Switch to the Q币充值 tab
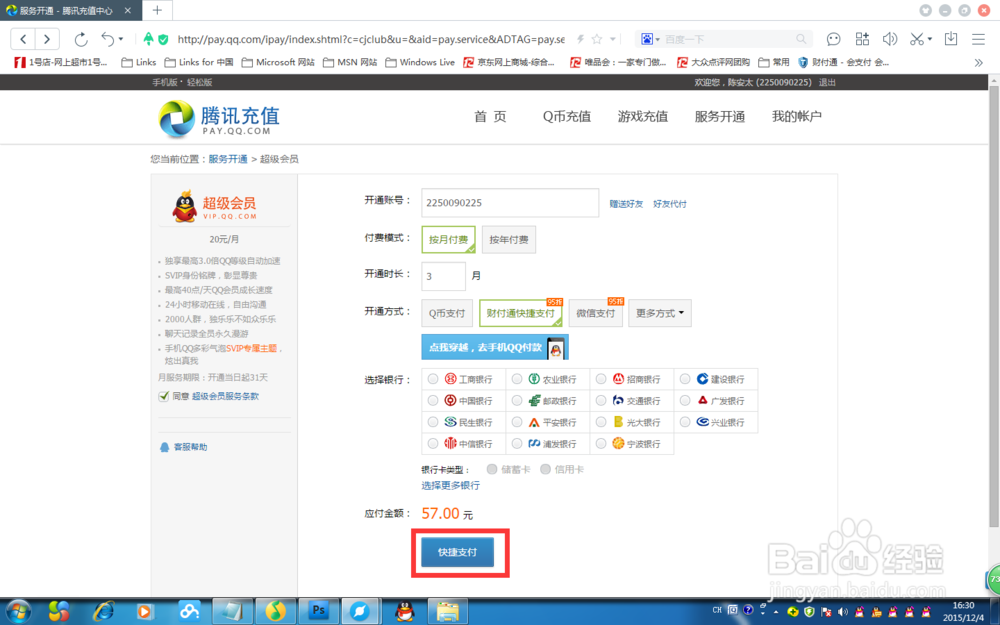The image size is (1000, 625). pos(566,116)
